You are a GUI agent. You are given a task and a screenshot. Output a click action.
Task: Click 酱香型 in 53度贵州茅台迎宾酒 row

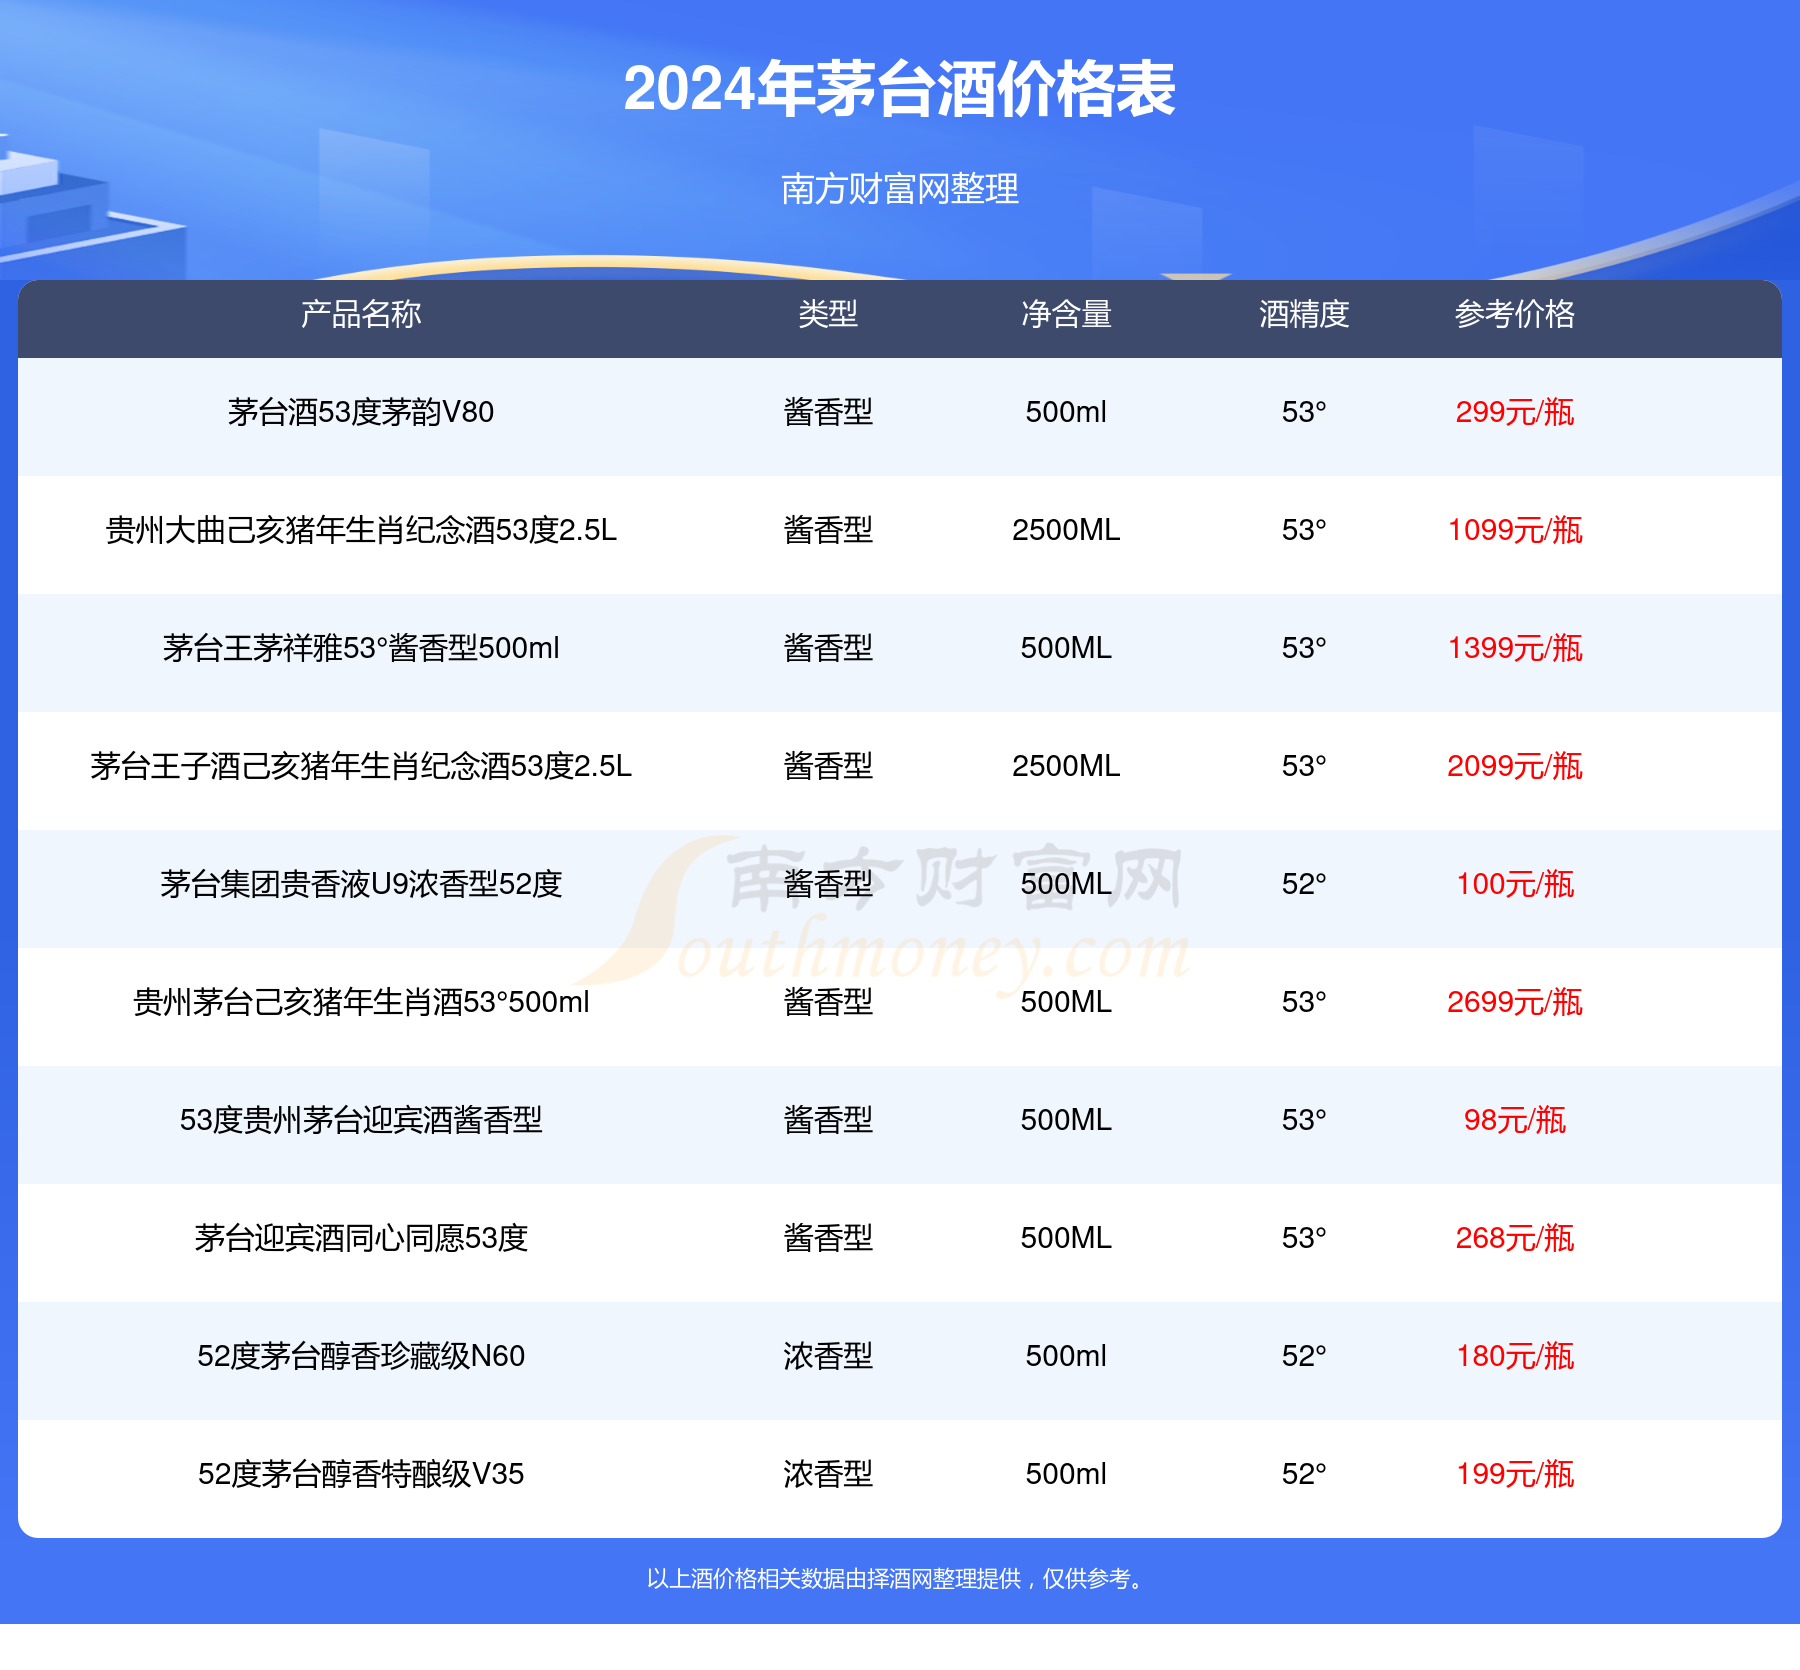coord(828,1120)
